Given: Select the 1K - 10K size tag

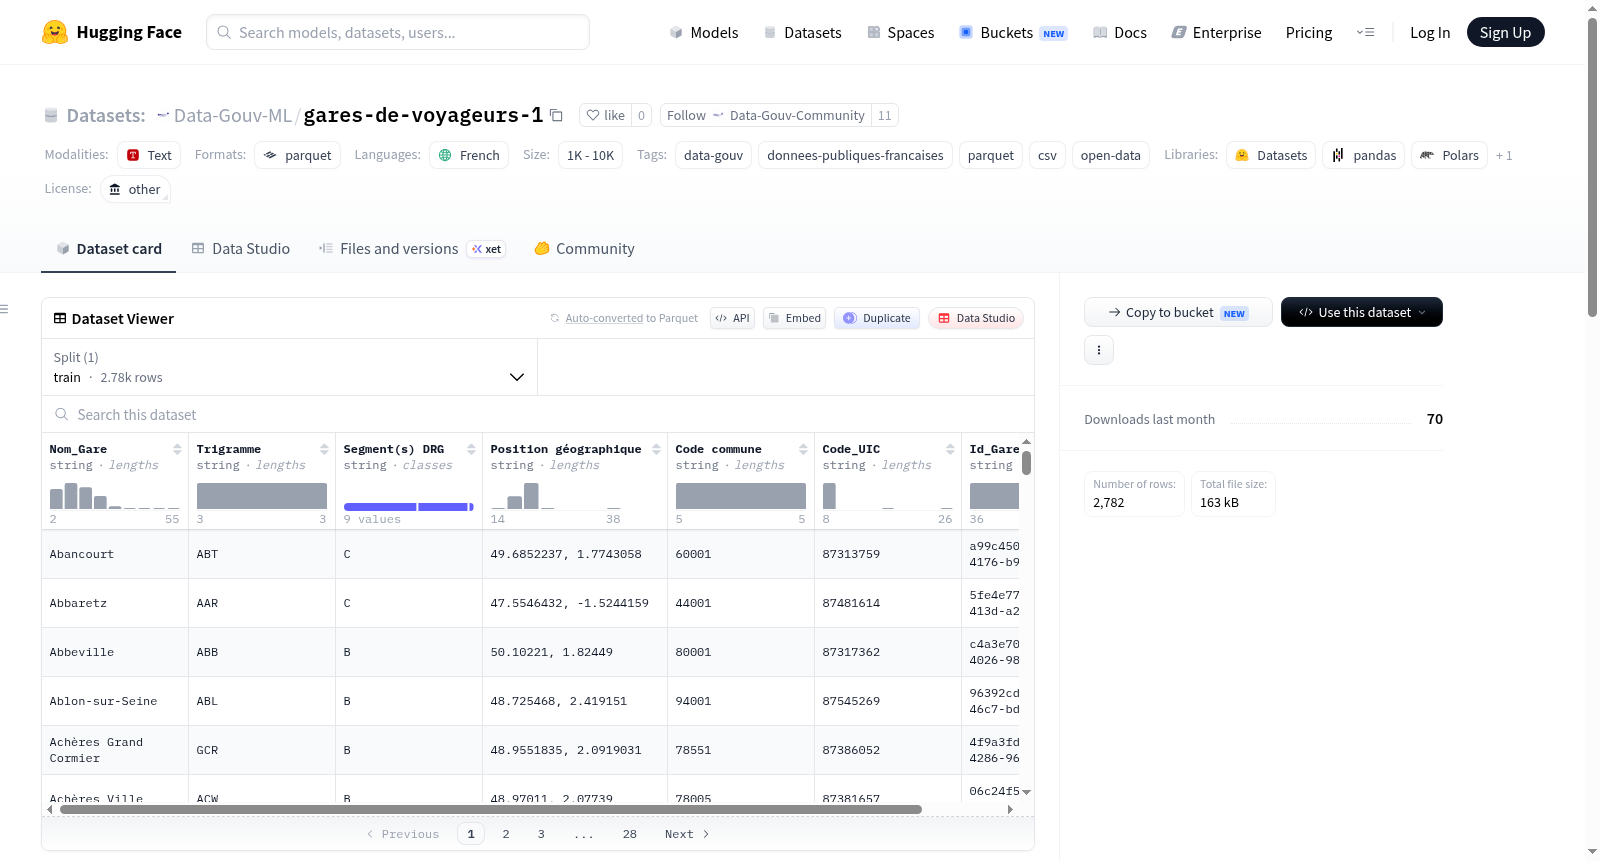Looking at the screenshot, I should point(590,155).
